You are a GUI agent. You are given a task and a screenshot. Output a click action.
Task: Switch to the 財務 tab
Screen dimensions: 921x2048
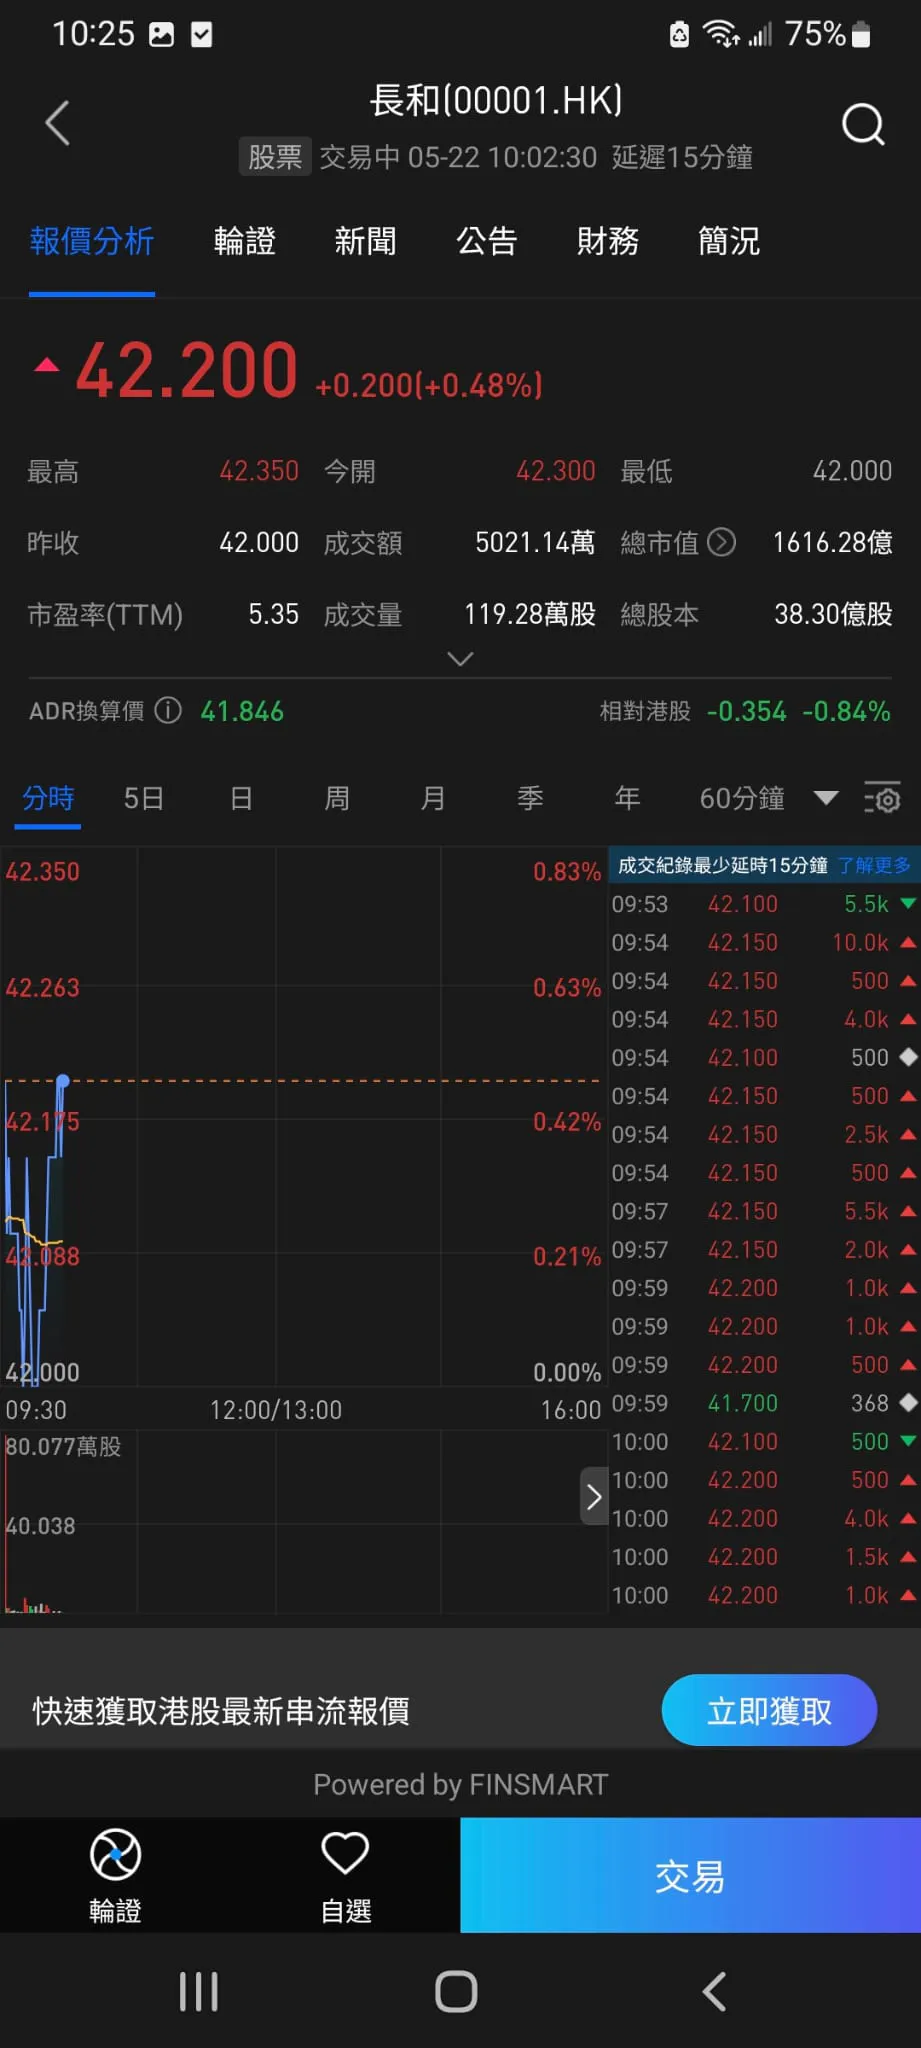pyautogui.click(x=607, y=241)
